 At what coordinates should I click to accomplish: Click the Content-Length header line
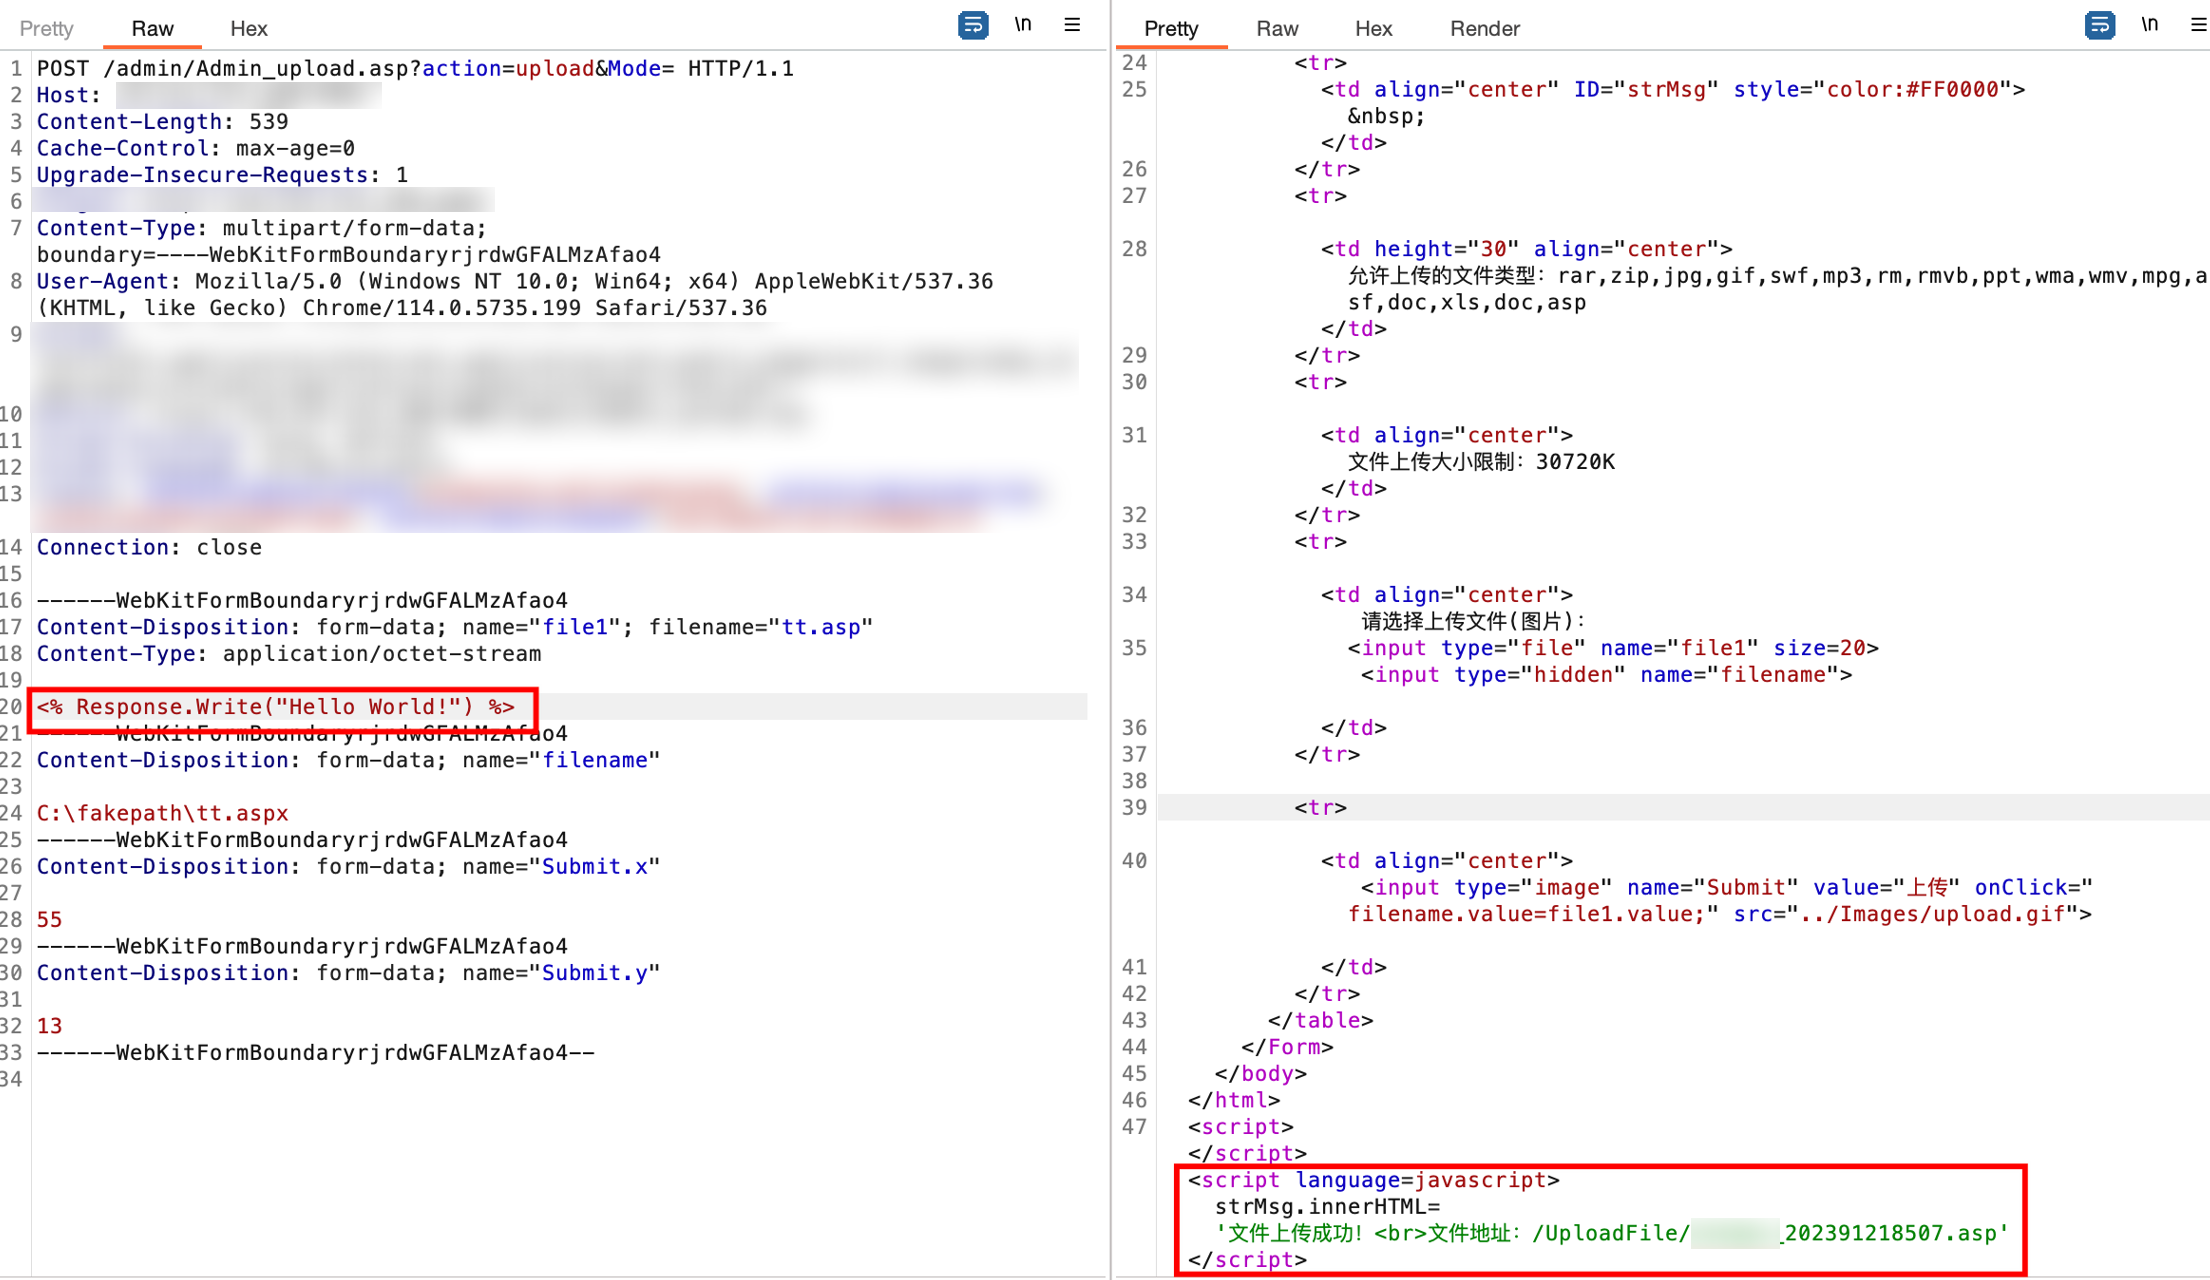pyautogui.click(x=162, y=121)
